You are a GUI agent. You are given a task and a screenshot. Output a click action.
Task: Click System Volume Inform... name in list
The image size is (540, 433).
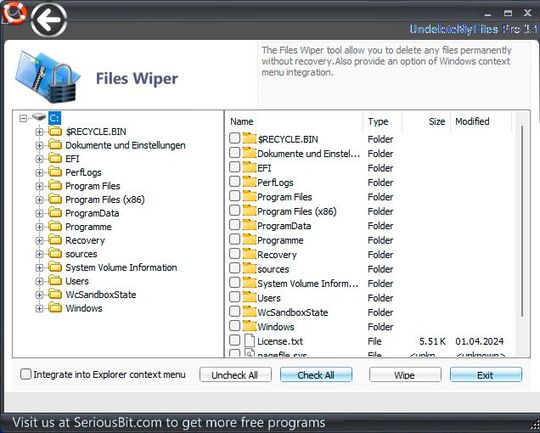coord(308,283)
